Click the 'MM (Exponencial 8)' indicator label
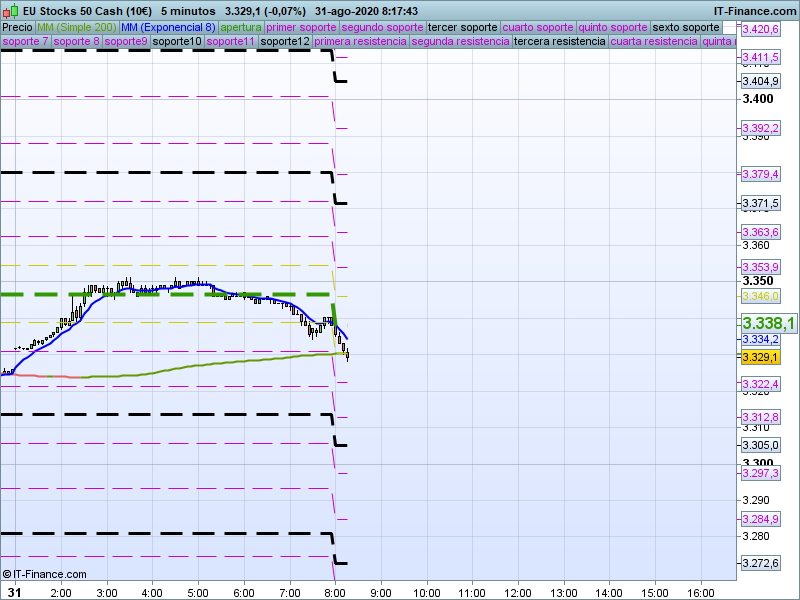Viewport: 800px width, 600px height. point(161,27)
